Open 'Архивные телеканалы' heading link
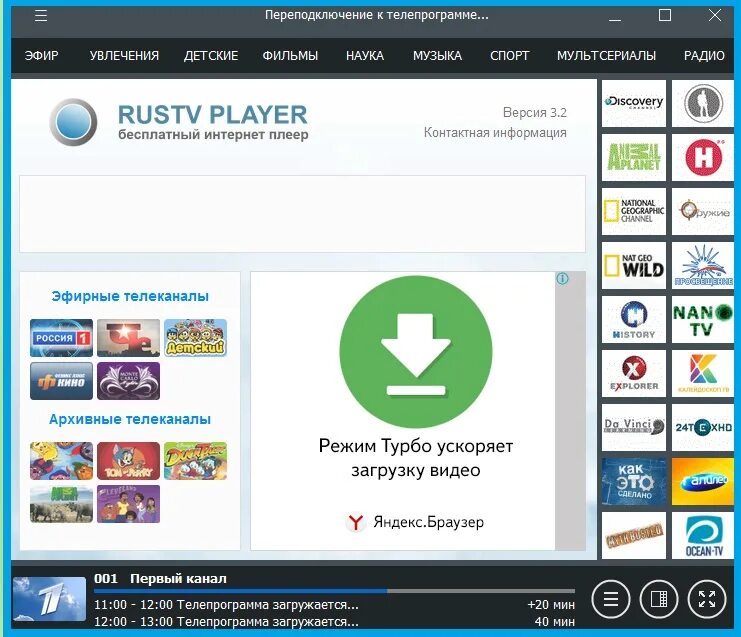The image size is (741, 637). pyautogui.click(x=130, y=419)
